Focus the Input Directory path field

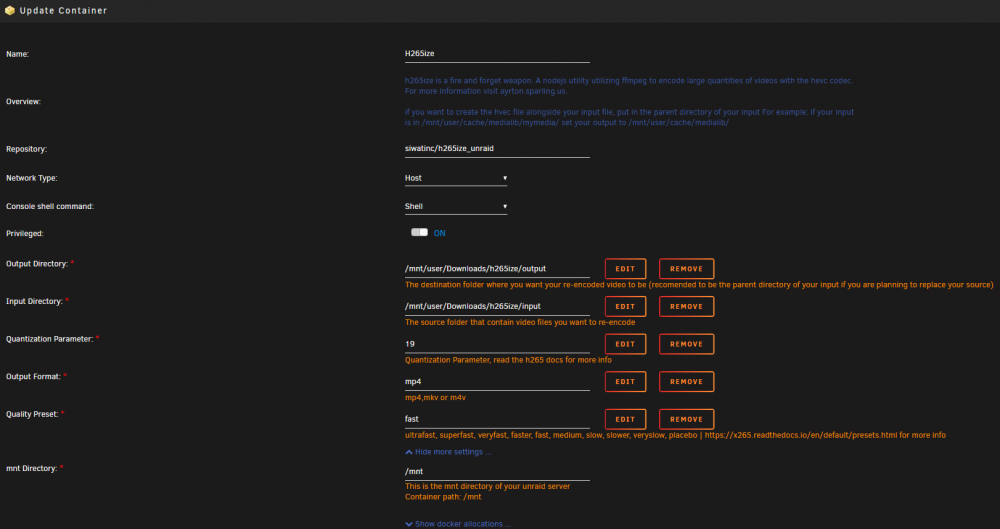(x=497, y=306)
